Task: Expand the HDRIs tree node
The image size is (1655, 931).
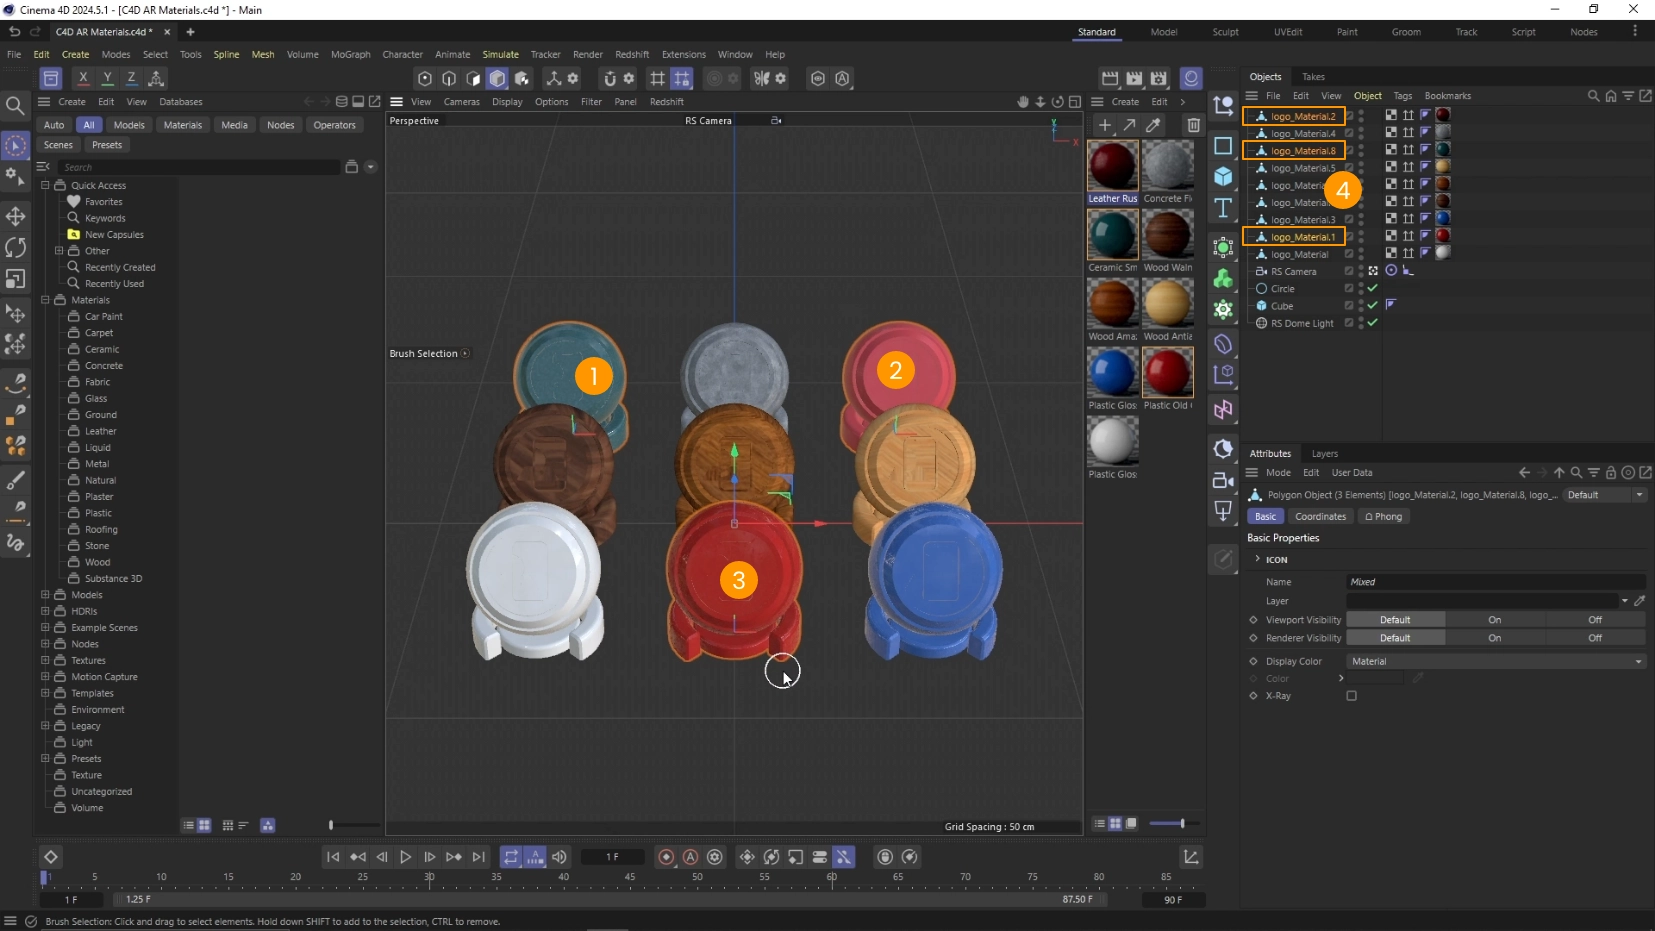Action: (45, 611)
